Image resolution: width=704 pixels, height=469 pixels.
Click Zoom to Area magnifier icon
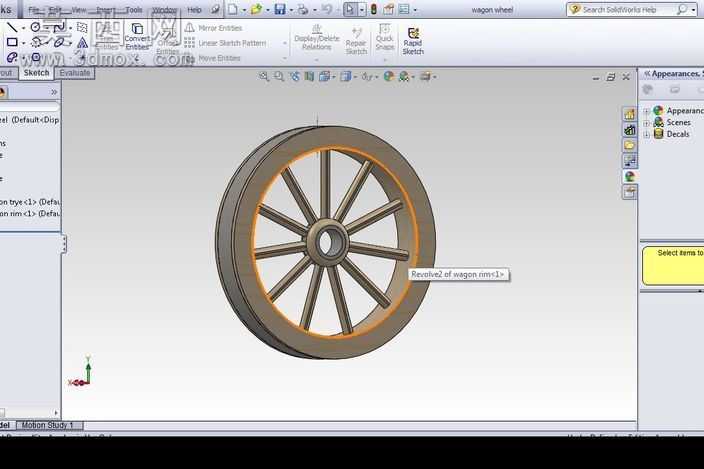tap(279, 77)
